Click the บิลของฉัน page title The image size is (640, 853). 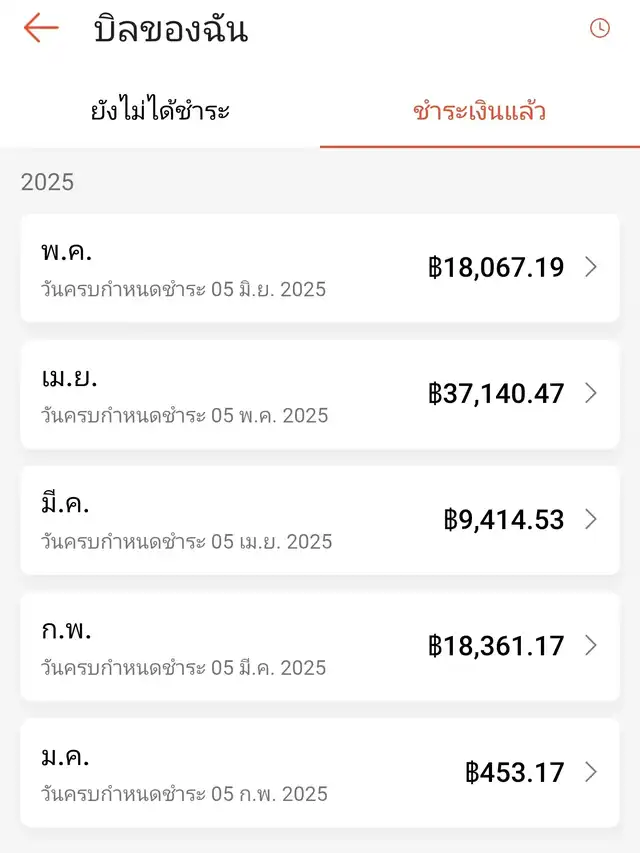point(171,29)
